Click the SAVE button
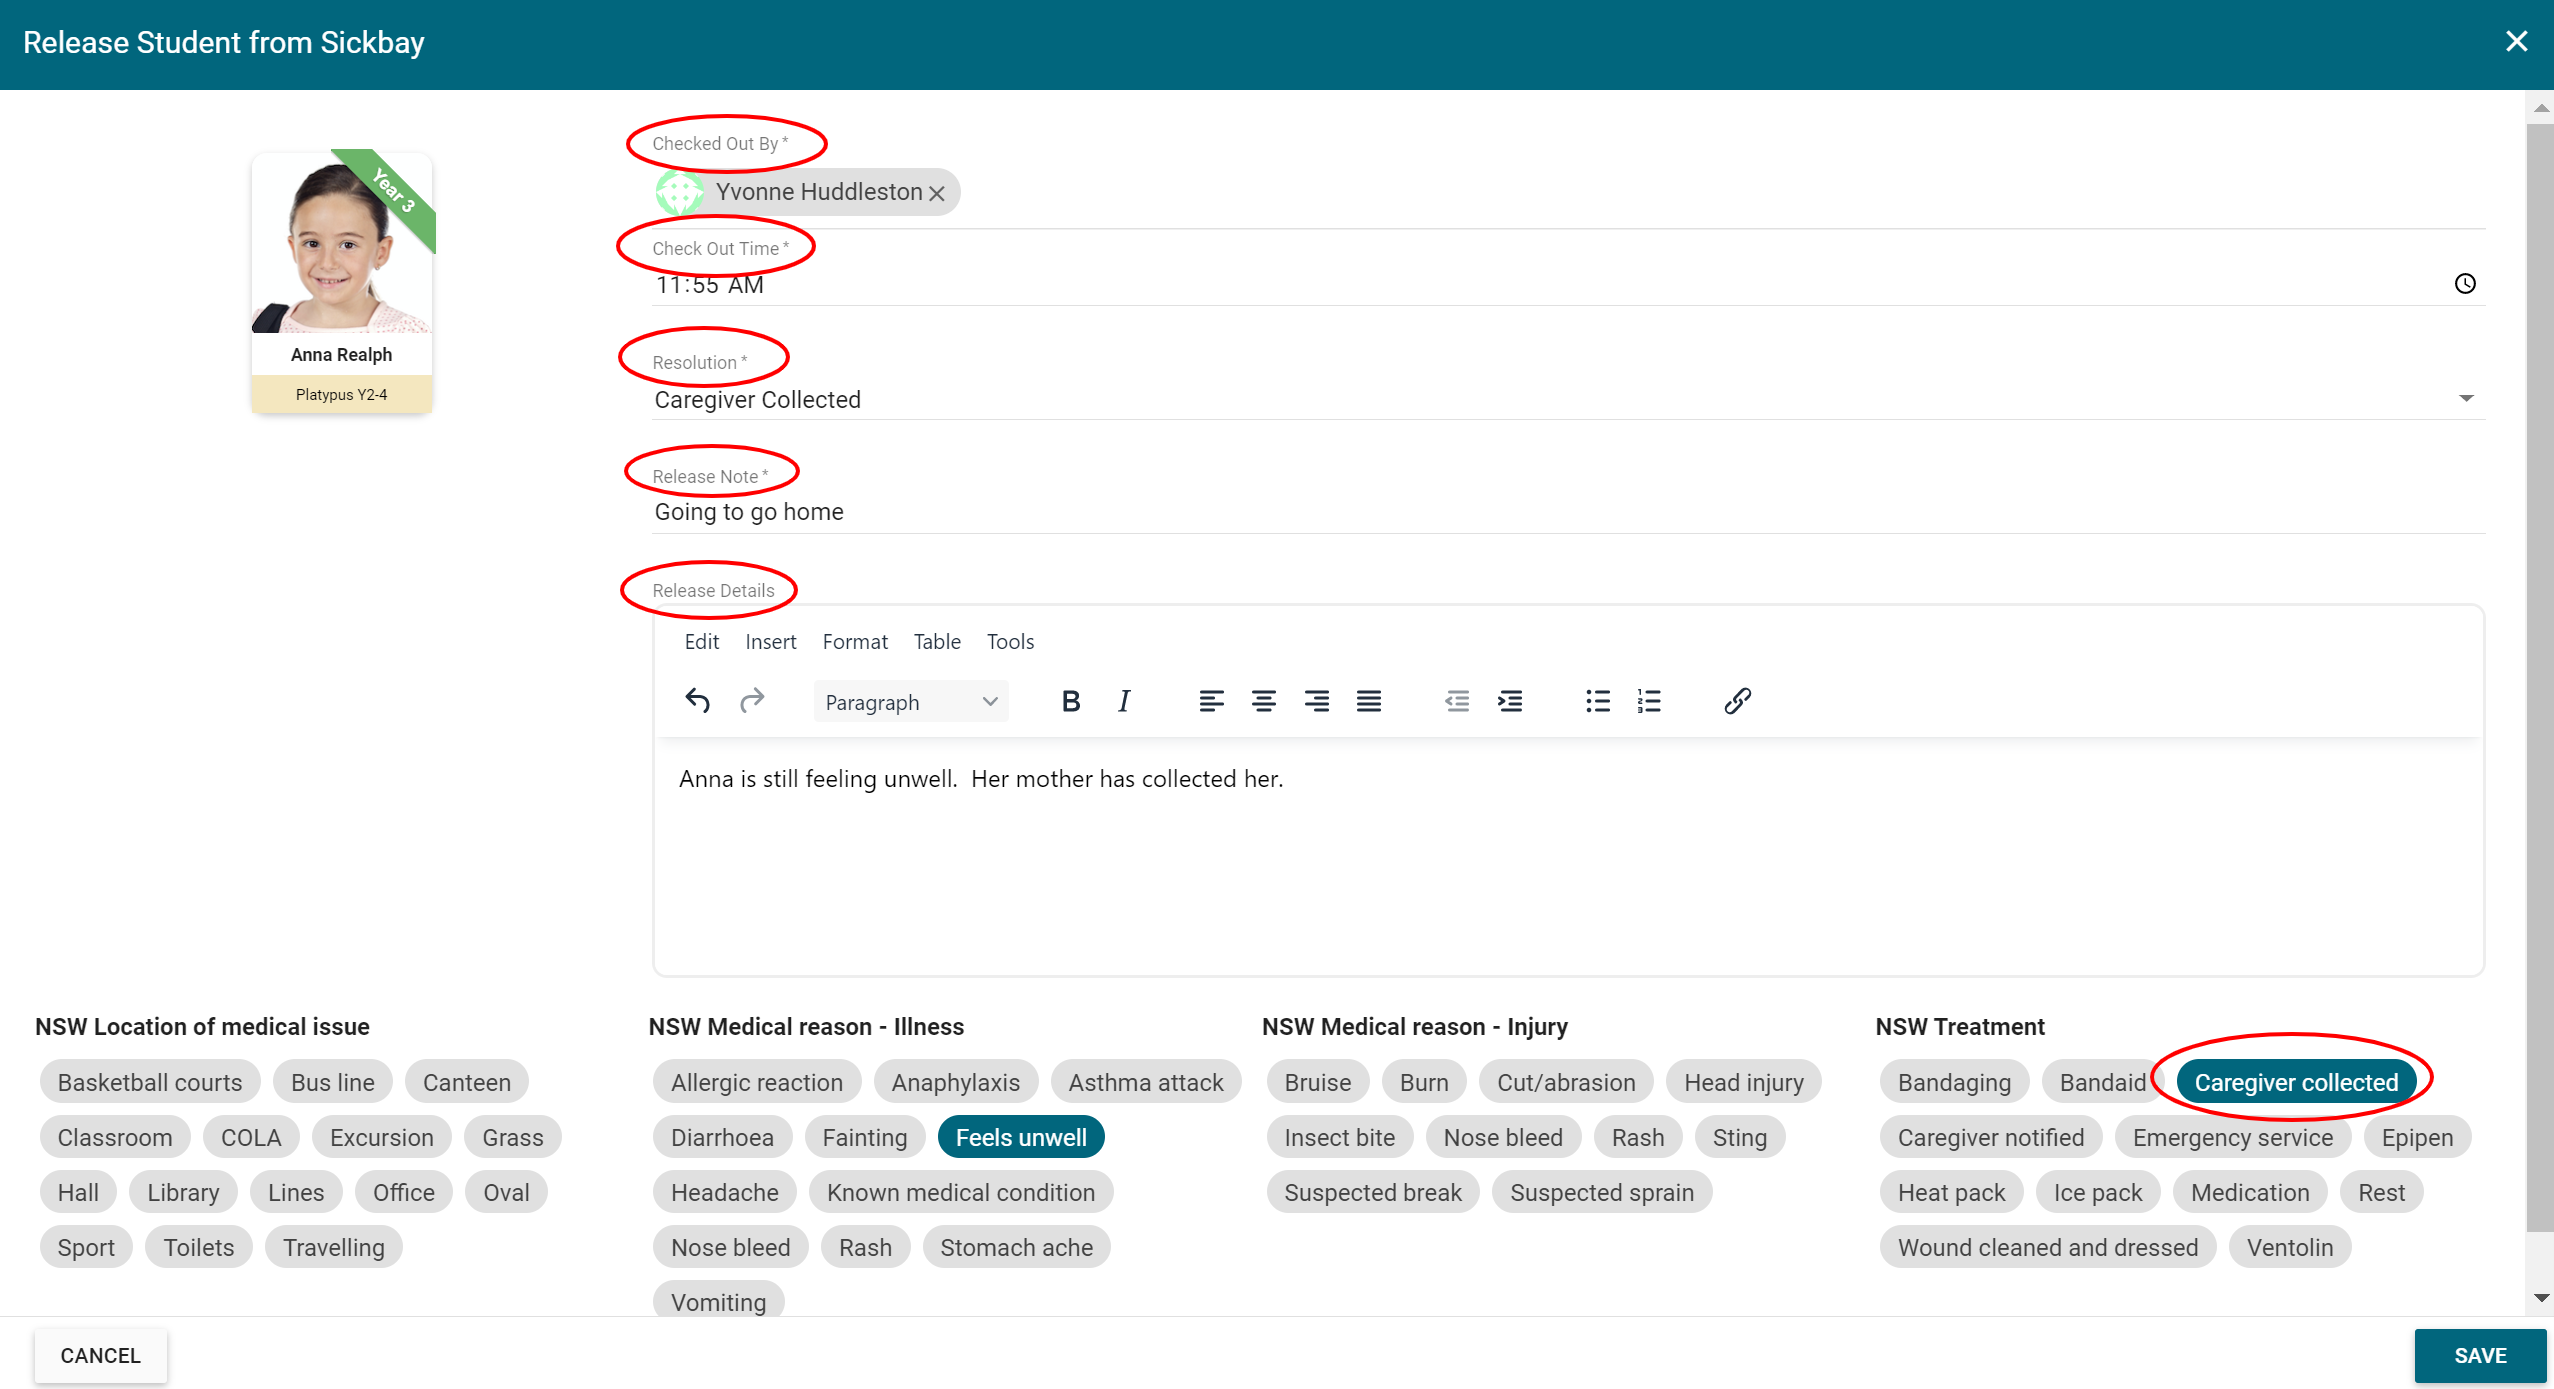This screenshot has width=2554, height=1389. click(x=2479, y=1355)
